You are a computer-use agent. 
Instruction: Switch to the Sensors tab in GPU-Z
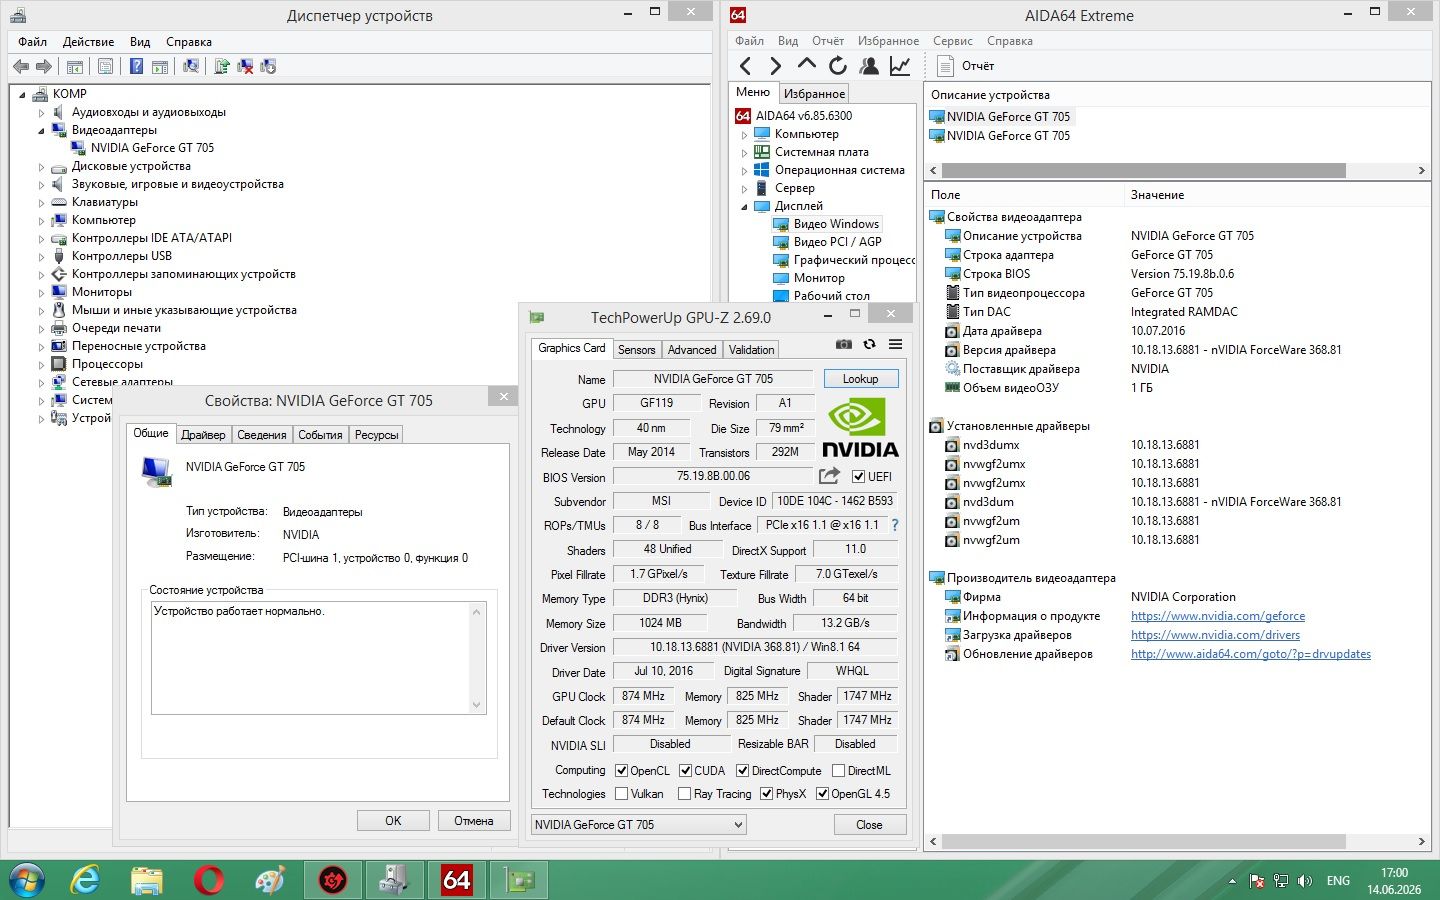(636, 350)
